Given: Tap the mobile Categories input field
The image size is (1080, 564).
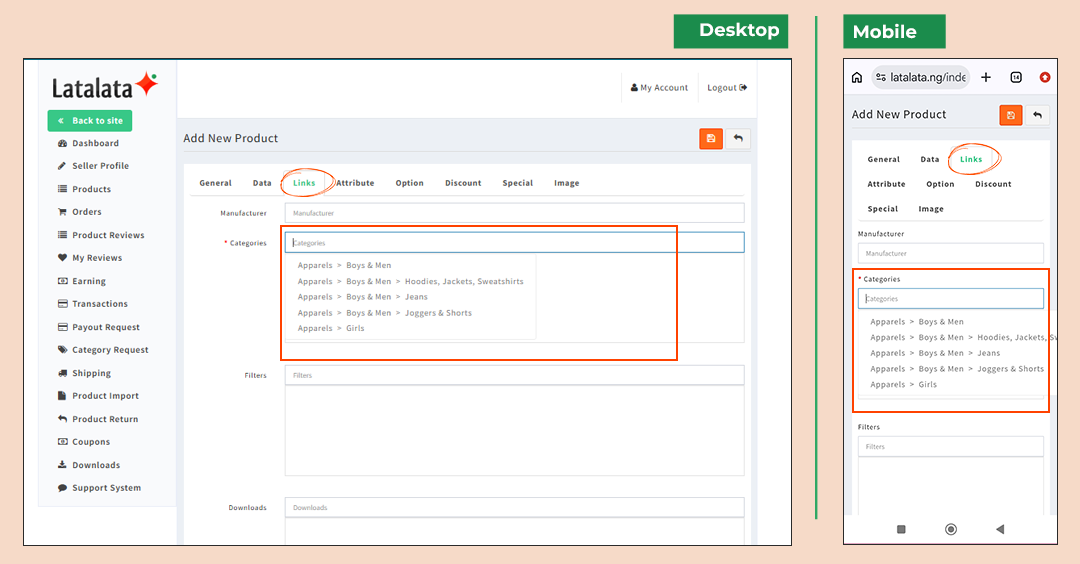Looking at the screenshot, I should [951, 299].
